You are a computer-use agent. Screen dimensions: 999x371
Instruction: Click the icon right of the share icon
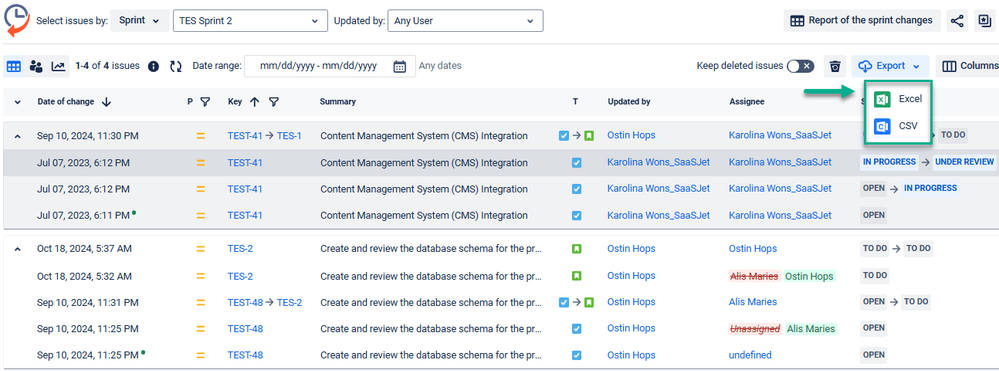pos(984,20)
